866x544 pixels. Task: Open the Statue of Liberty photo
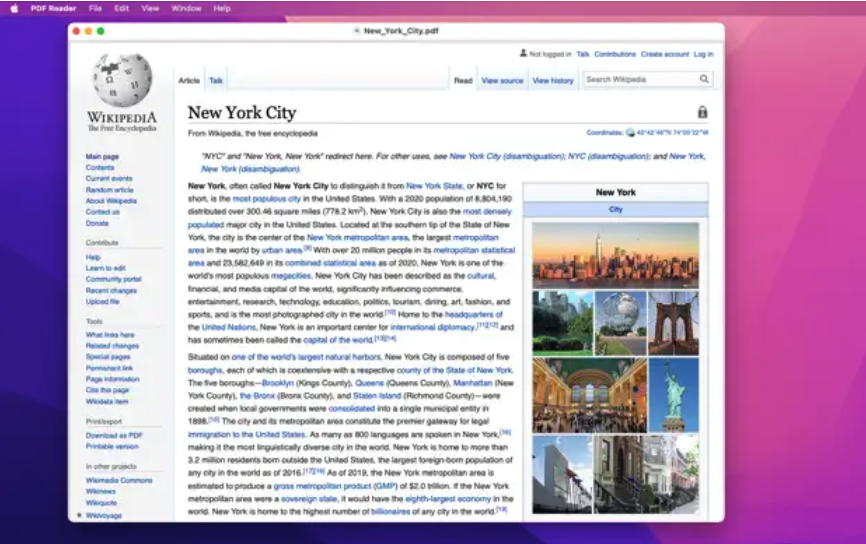(x=673, y=395)
